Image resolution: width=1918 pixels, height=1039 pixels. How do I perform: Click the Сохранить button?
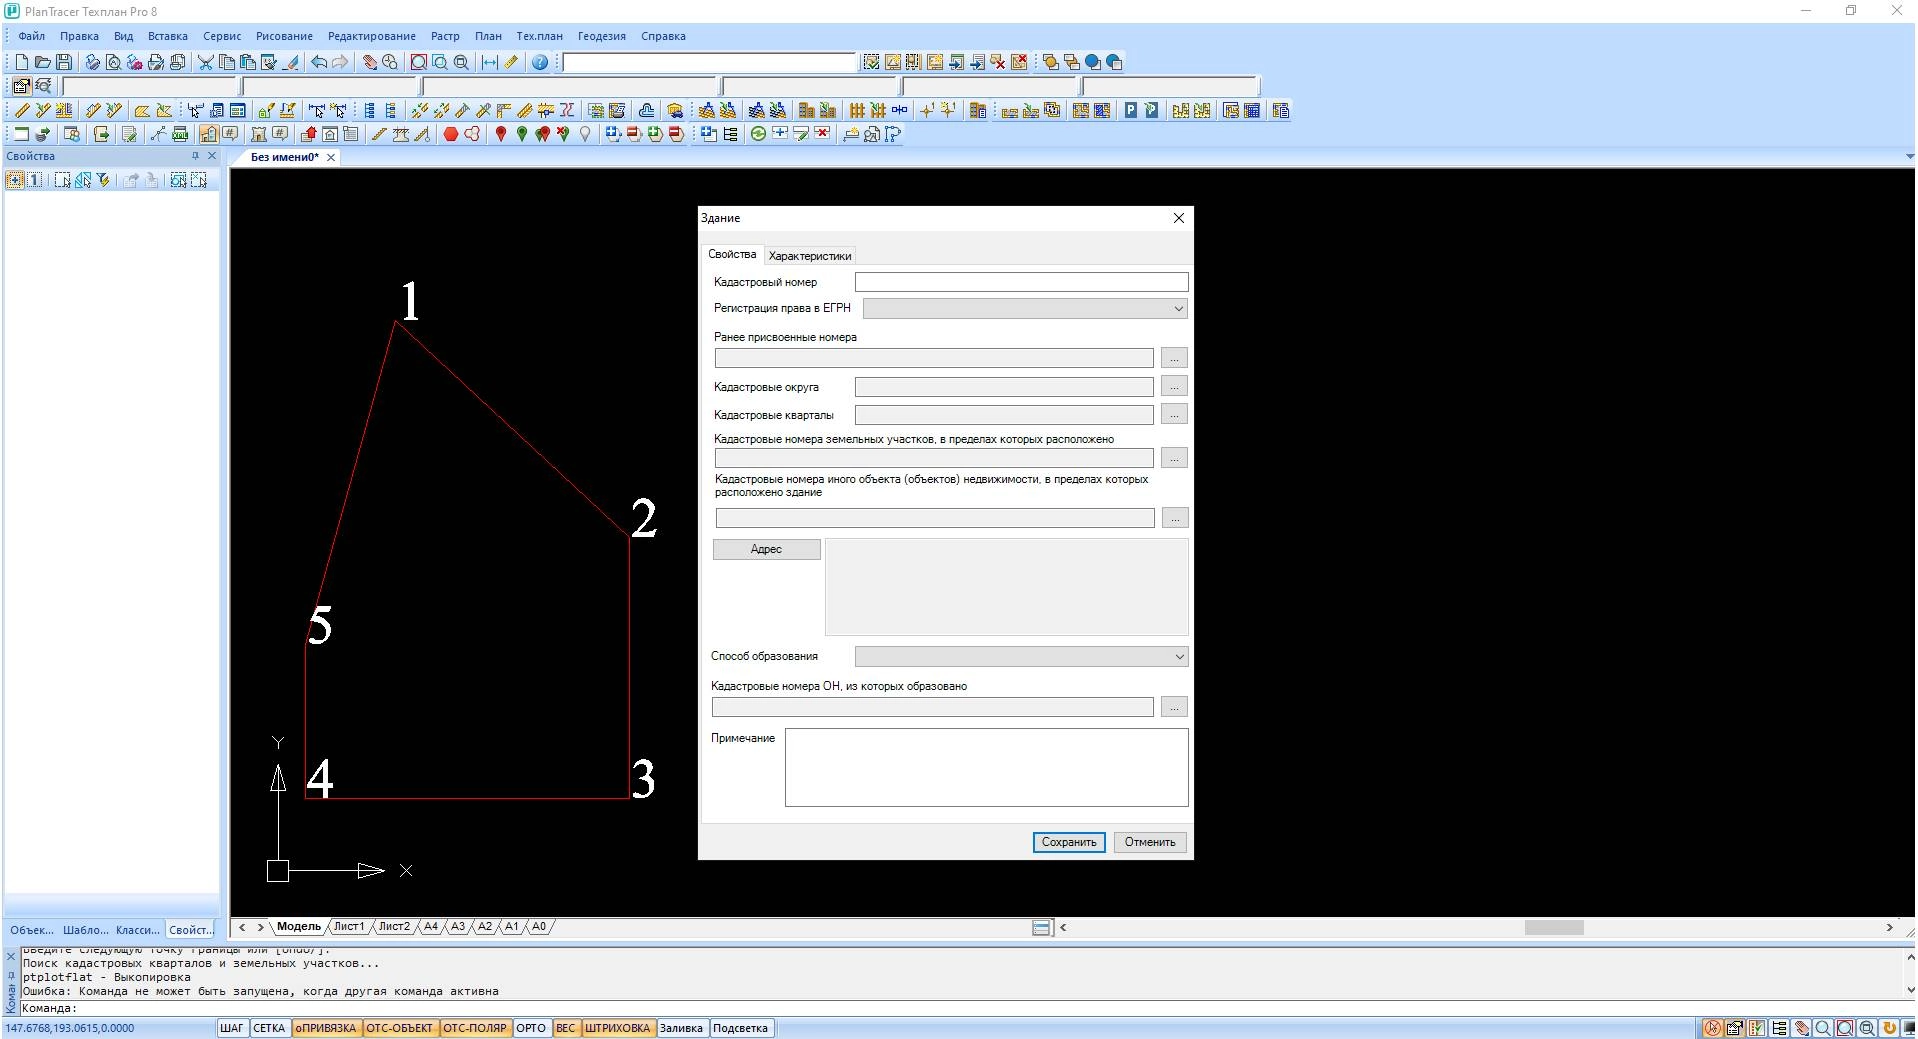1069,842
